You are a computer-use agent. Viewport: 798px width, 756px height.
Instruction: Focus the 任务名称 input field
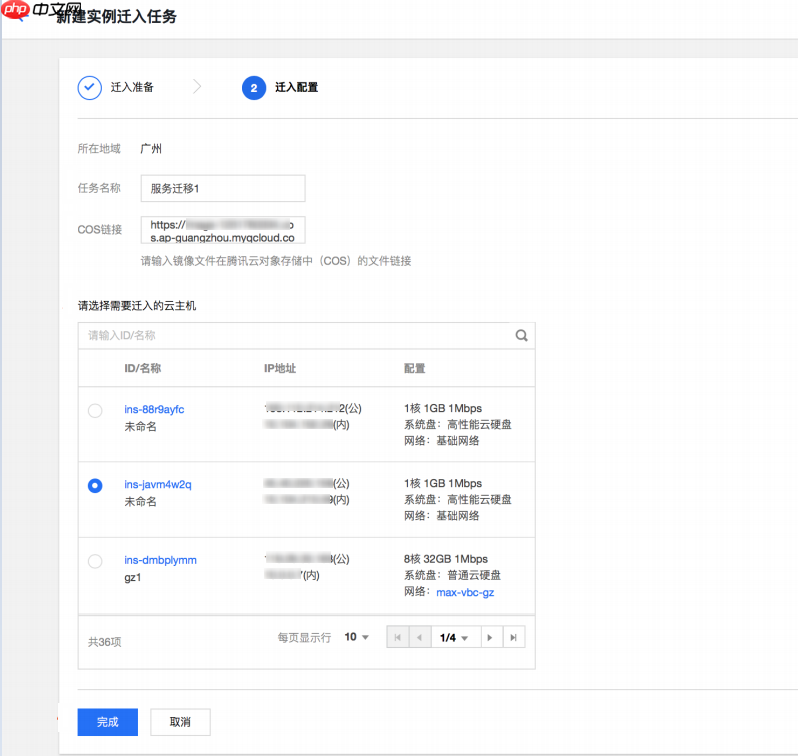pos(223,188)
